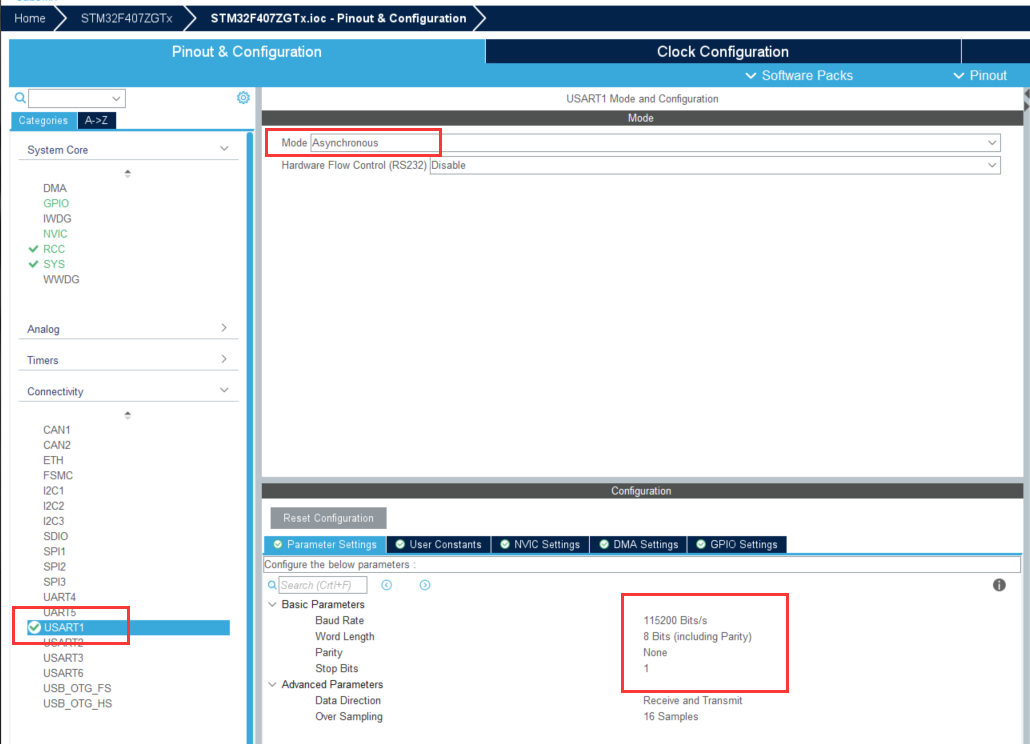
Task: Collapse the Connectivity category
Action: point(224,390)
